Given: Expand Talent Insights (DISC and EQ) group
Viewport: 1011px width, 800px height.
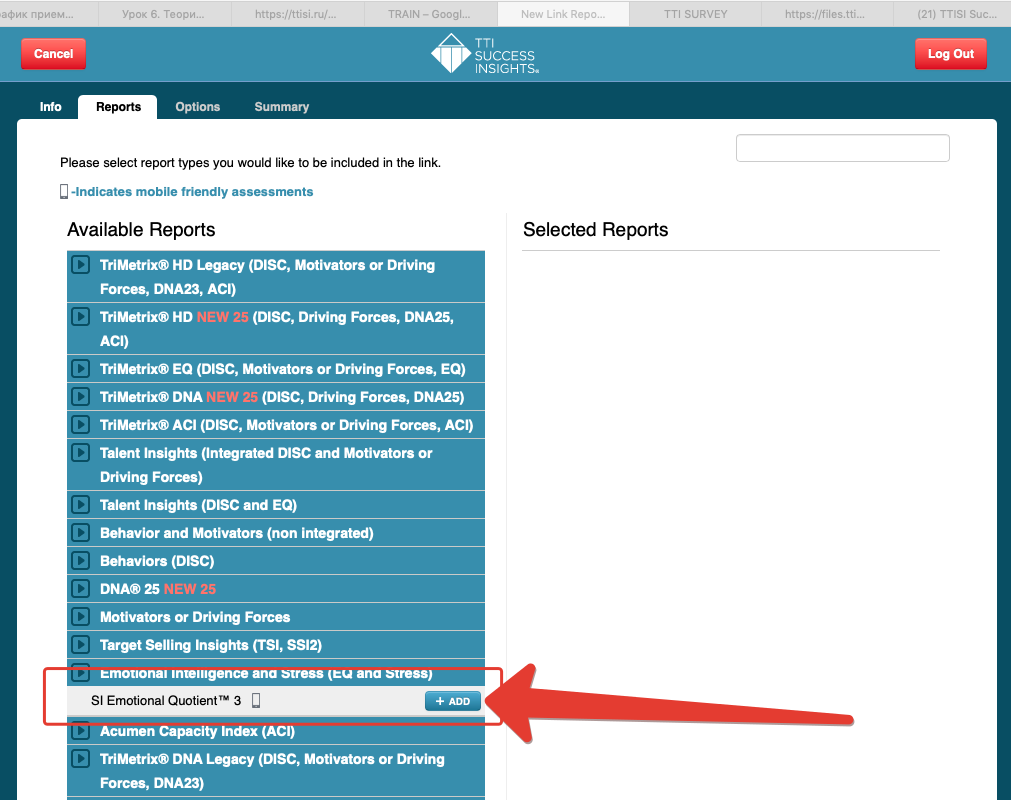Looking at the screenshot, I should pyautogui.click(x=81, y=505).
